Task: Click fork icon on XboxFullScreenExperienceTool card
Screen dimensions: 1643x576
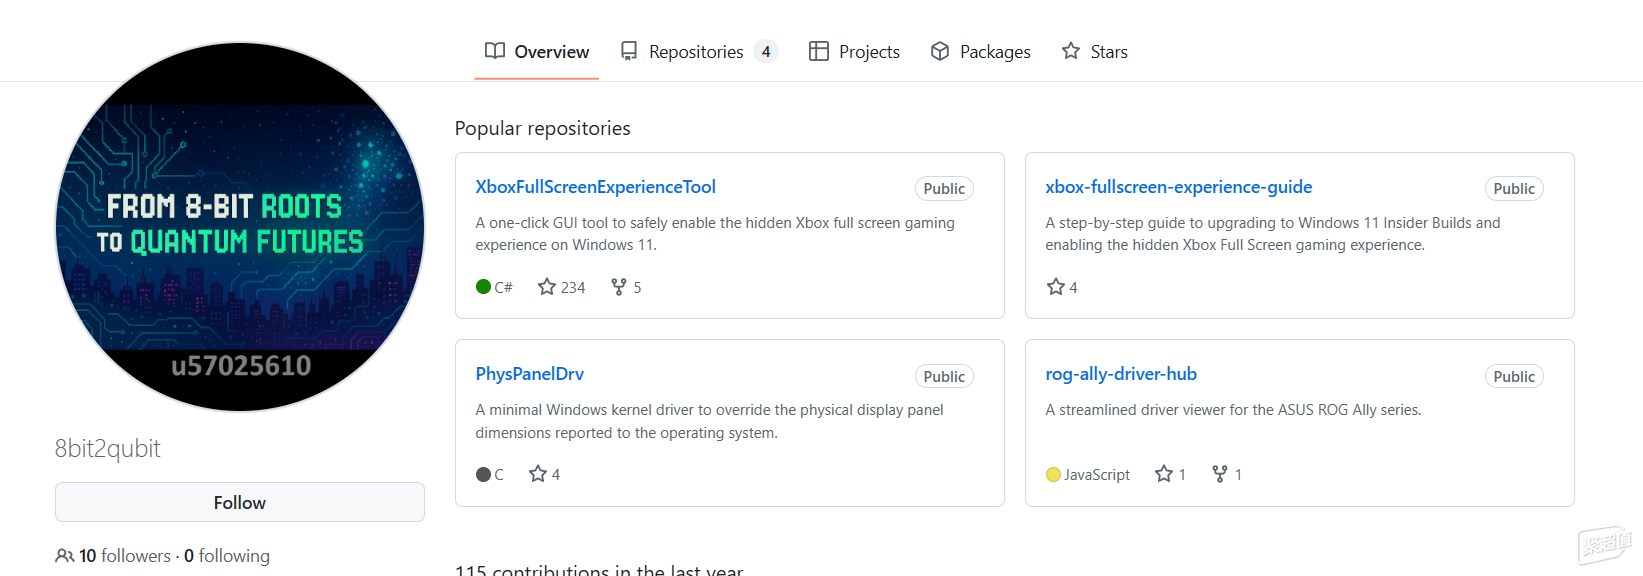Action: pyautogui.click(x=619, y=287)
